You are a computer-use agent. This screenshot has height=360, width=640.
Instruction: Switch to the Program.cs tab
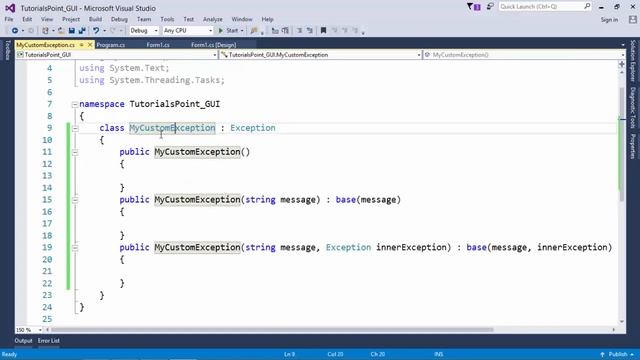coord(111,45)
